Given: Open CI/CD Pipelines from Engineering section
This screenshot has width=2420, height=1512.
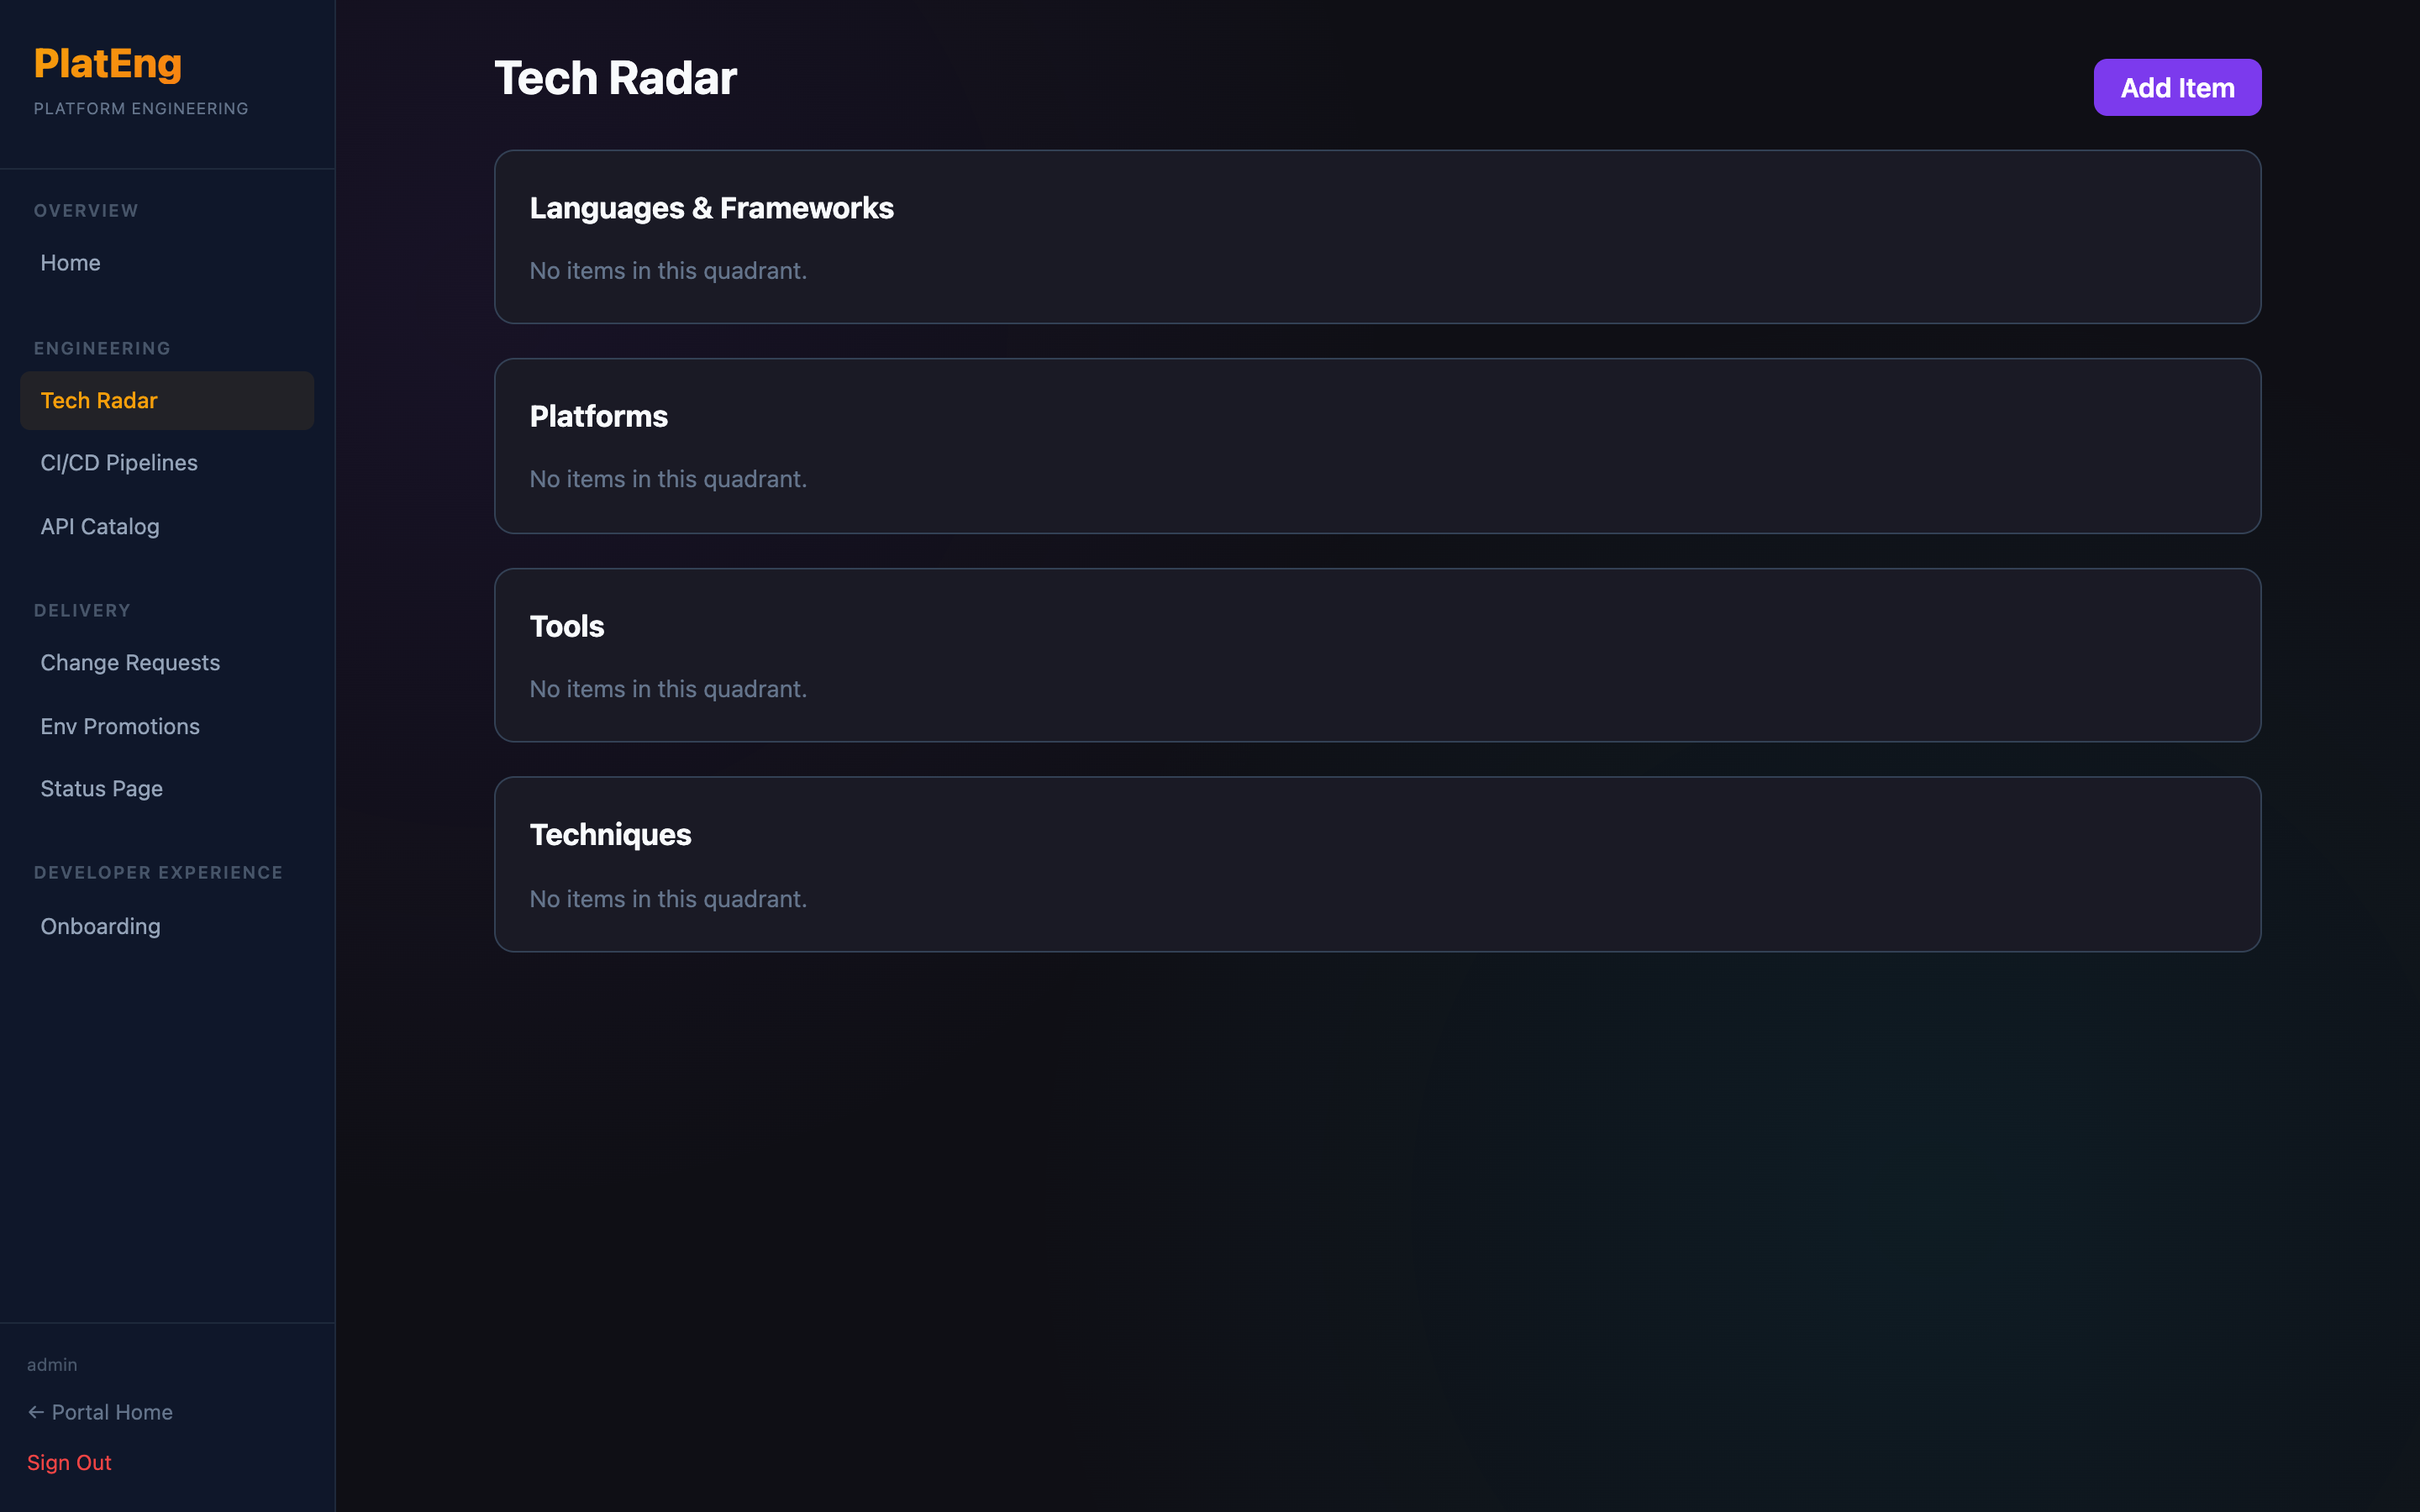Looking at the screenshot, I should click(118, 462).
